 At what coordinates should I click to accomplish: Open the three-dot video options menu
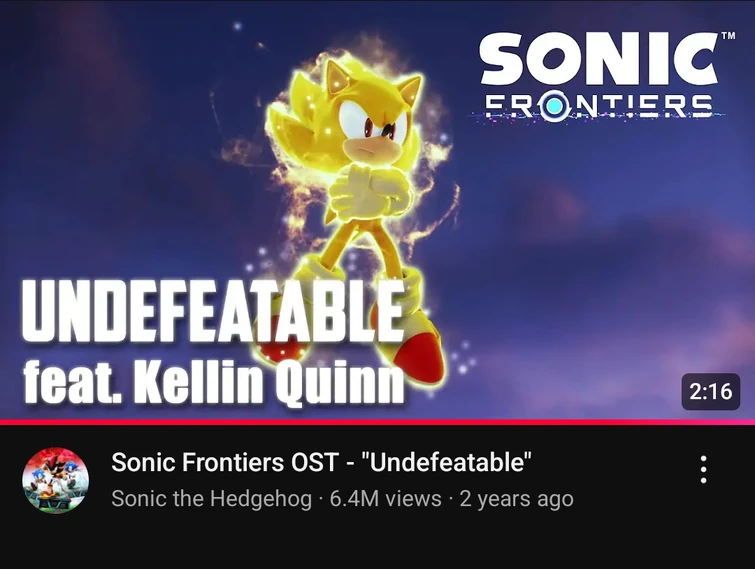tap(703, 469)
